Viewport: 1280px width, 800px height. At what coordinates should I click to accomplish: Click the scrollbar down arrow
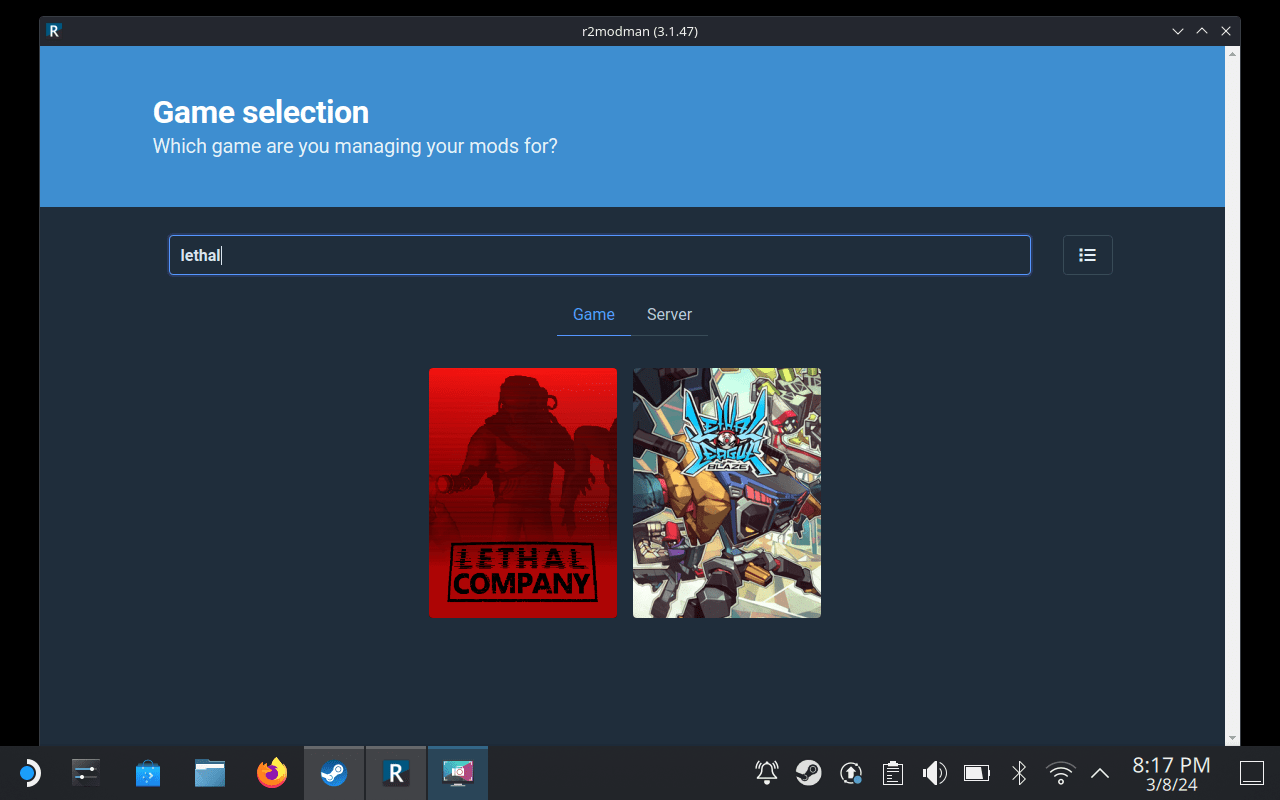(x=1232, y=738)
